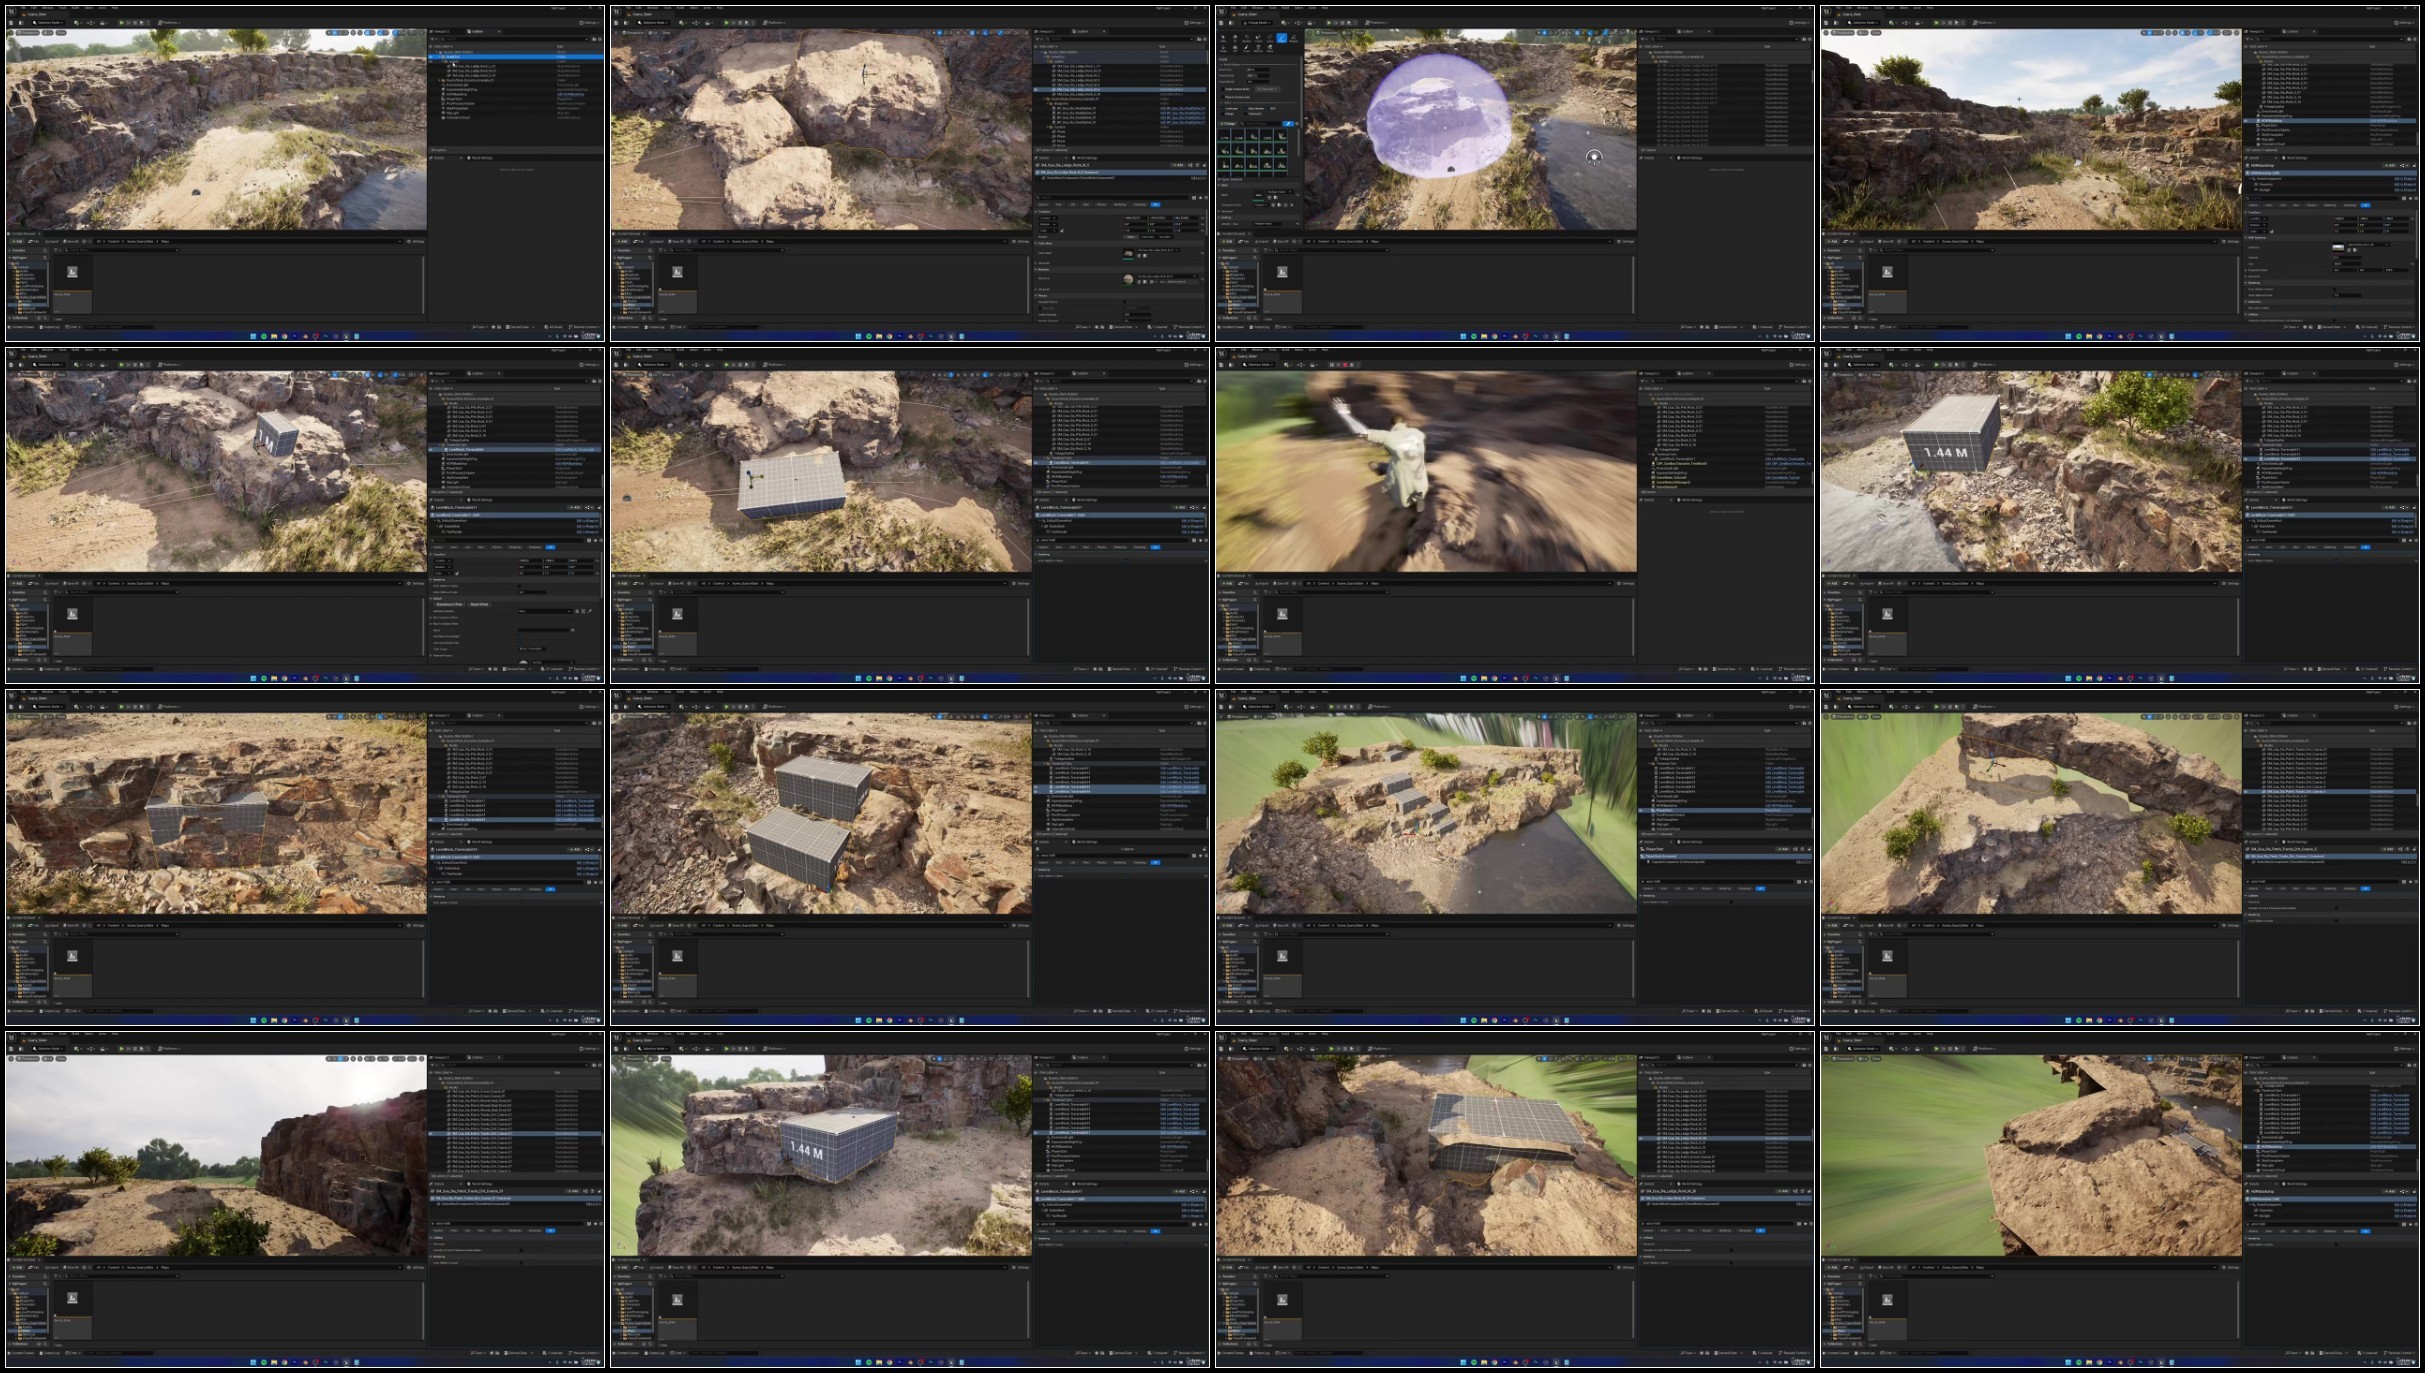Open the quick add content icon in top-left screenshot
Screen dimensions: 2425x1373
pyautogui.click(x=74, y=22)
